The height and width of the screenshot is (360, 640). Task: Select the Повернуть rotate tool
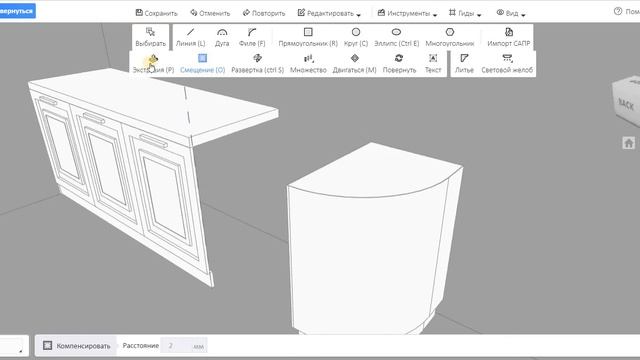[x=399, y=64]
